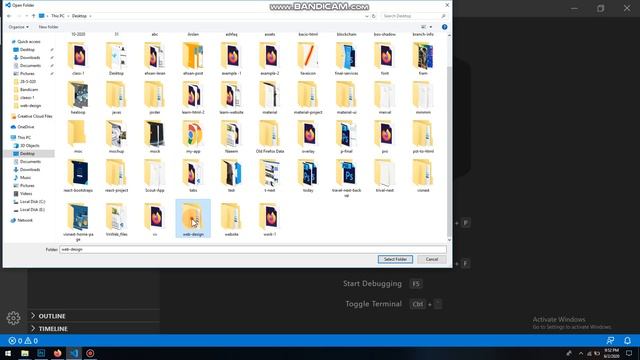
Task: Click the Folder name input field
Action: pyautogui.click(x=253, y=249)
